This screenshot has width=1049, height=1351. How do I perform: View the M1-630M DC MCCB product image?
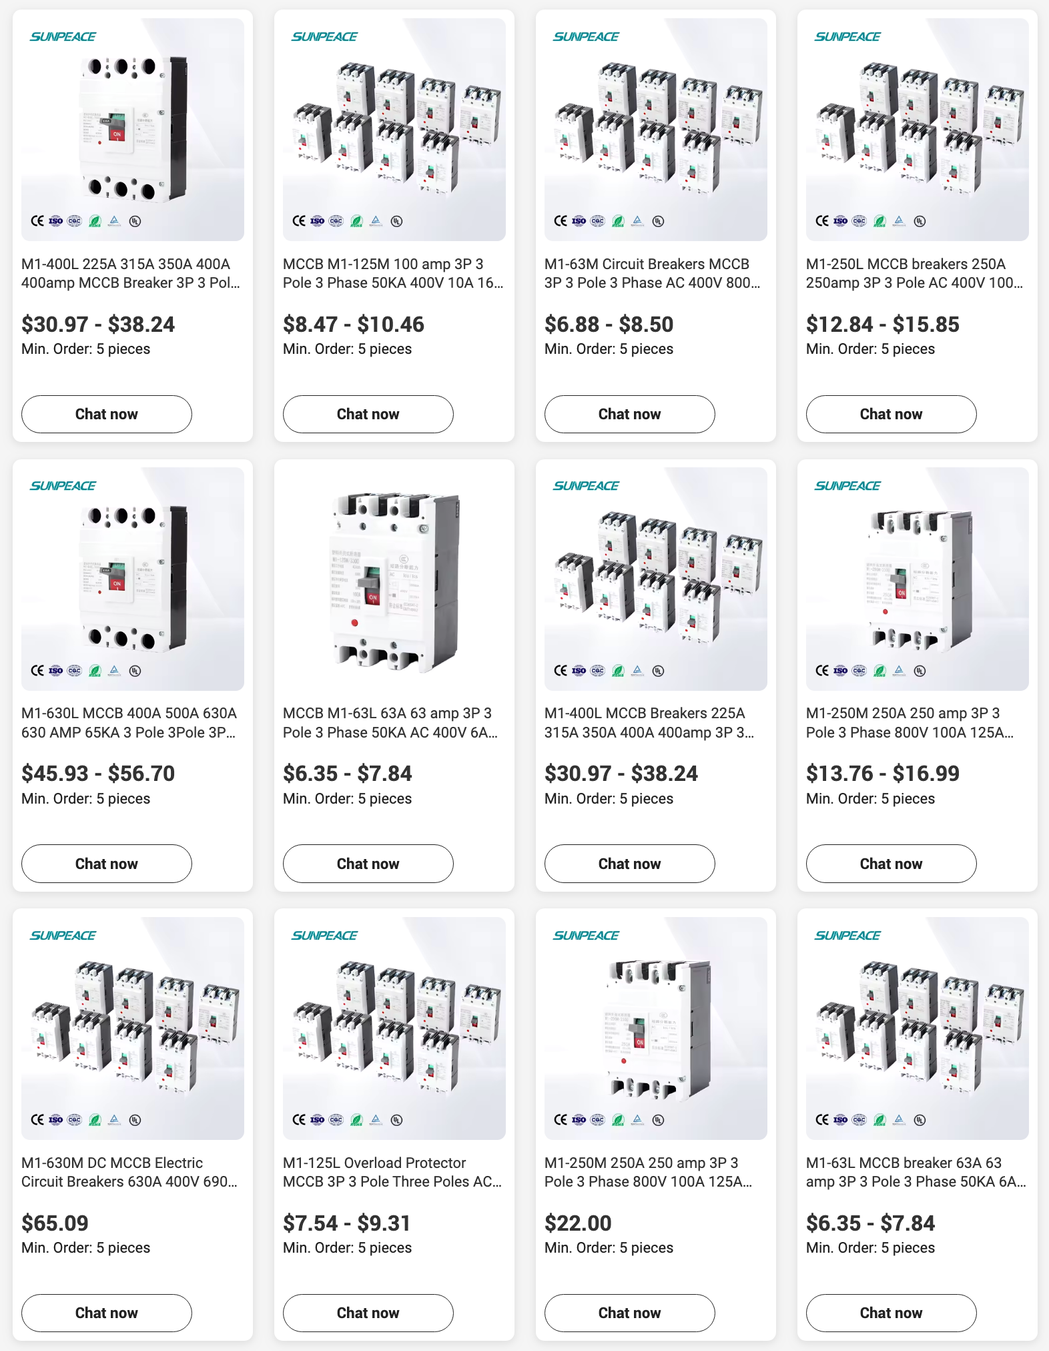pyautogui.click(x=132, y=1028)
